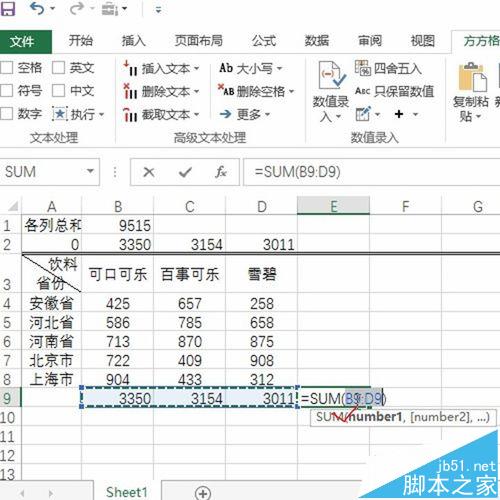Click the 插入文本 icon
Screen dimensions: 500x500
click(130, 68)
